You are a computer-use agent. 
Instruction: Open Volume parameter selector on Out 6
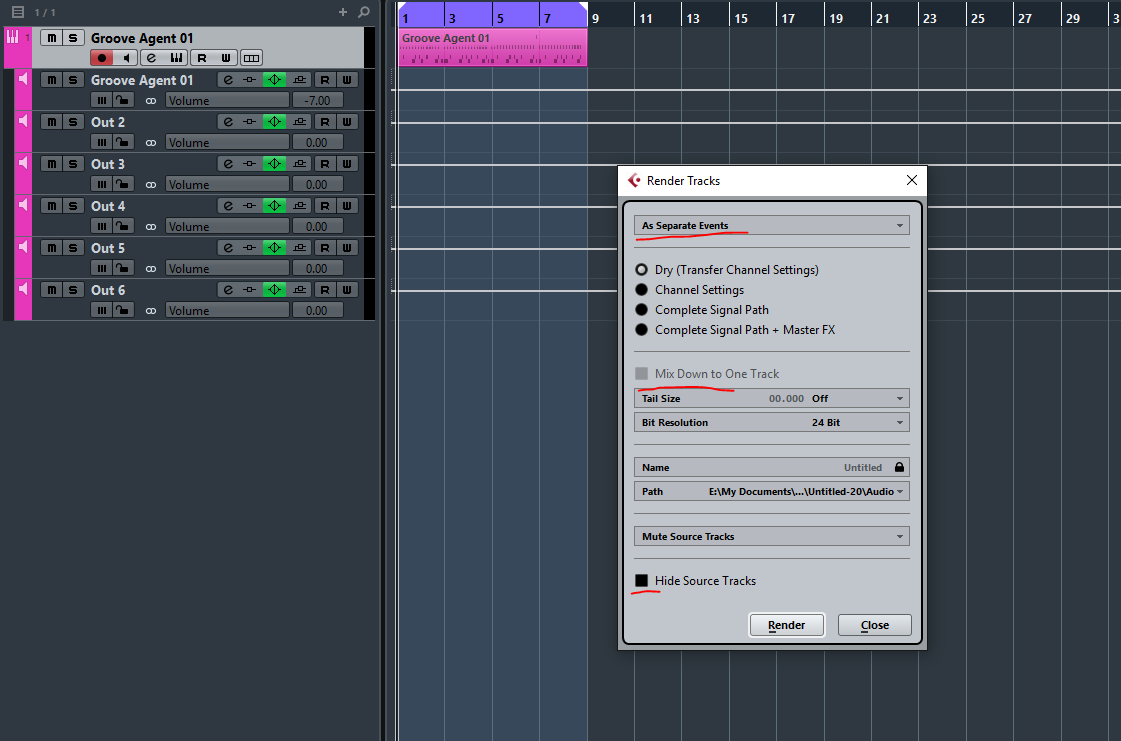227,310
